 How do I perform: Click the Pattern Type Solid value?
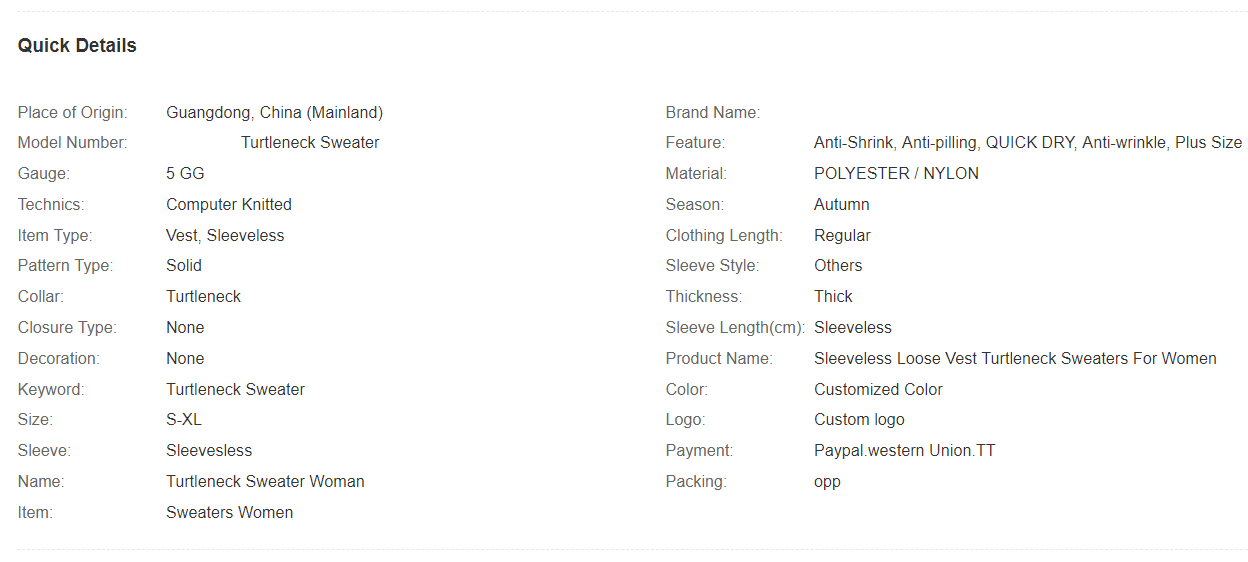[x=184, y=266]
